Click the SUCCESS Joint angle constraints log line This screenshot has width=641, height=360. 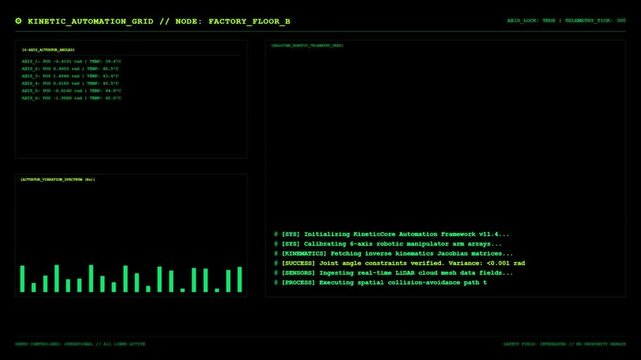click(x=399, y=264)
